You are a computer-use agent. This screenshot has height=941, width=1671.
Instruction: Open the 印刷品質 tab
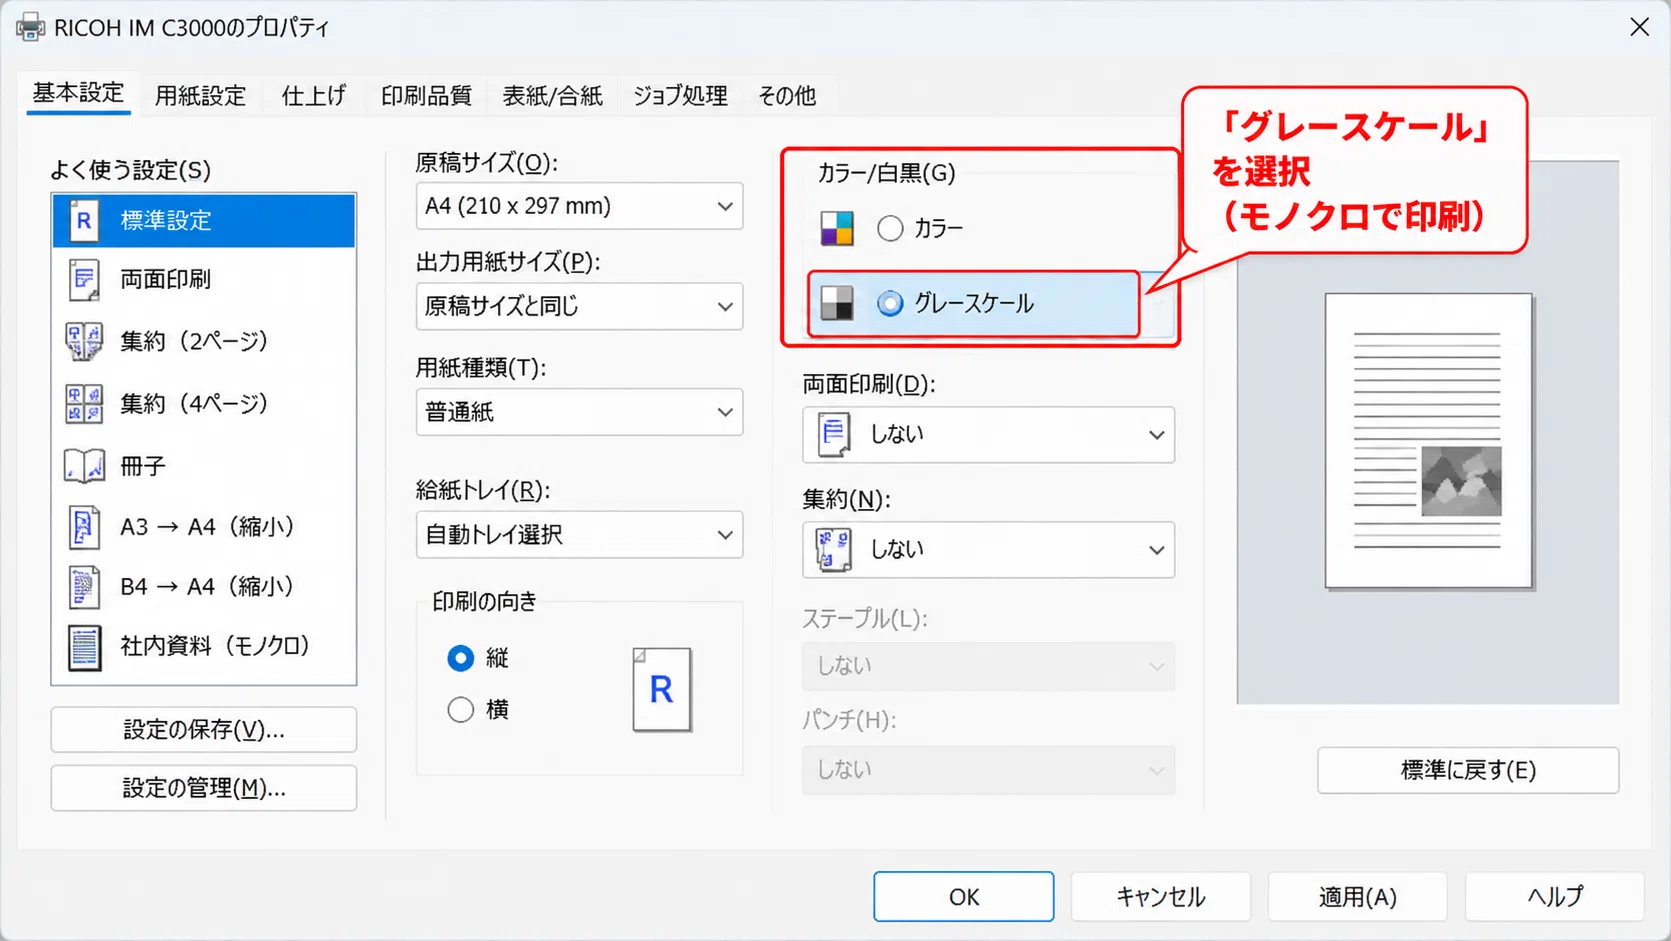[x=426, y=95]
